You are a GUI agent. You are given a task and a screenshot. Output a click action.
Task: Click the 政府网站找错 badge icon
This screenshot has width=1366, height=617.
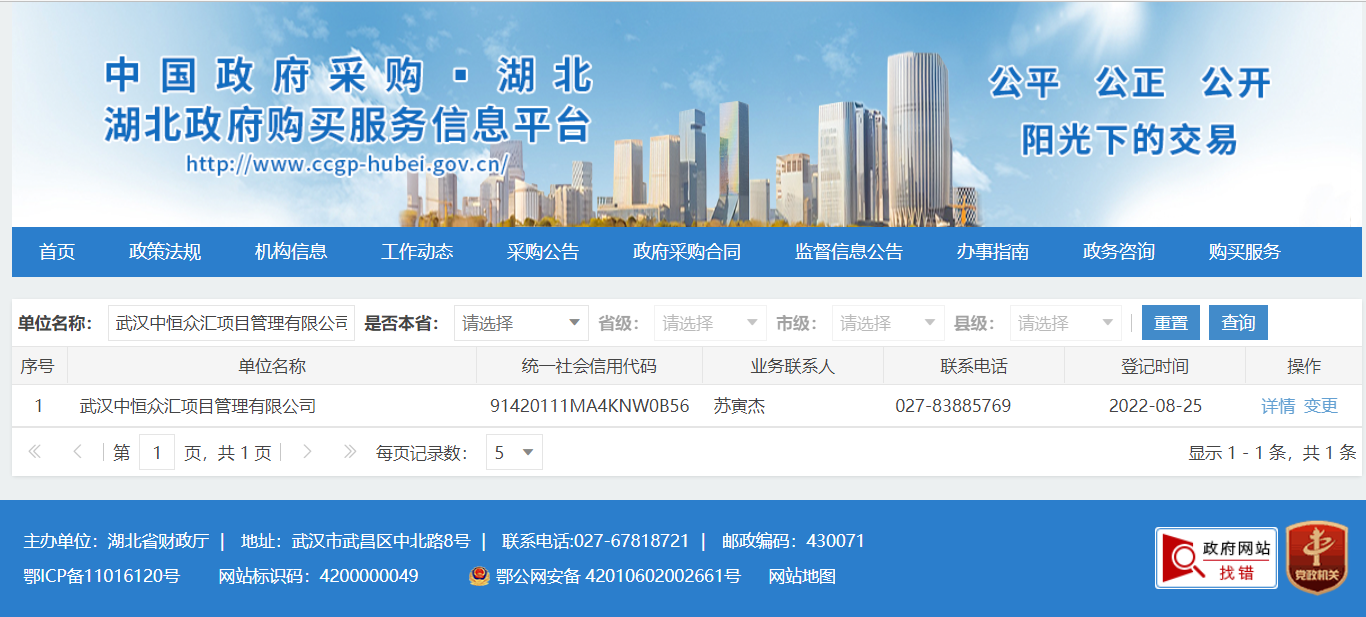(x=1216, y=558)
